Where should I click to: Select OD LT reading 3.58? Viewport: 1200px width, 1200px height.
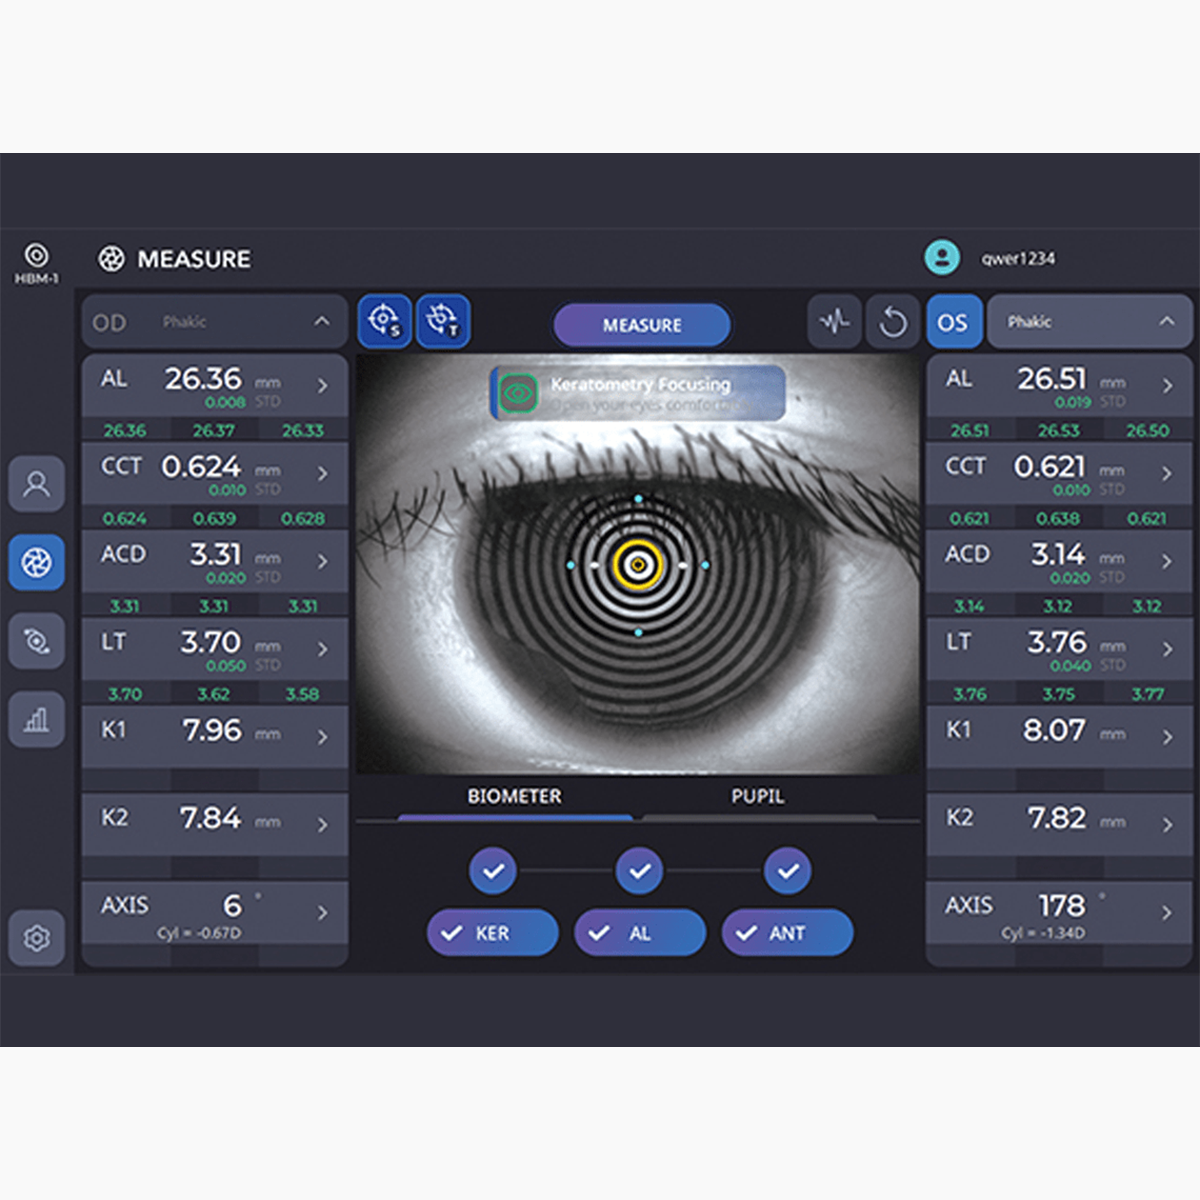click(303, 694)
